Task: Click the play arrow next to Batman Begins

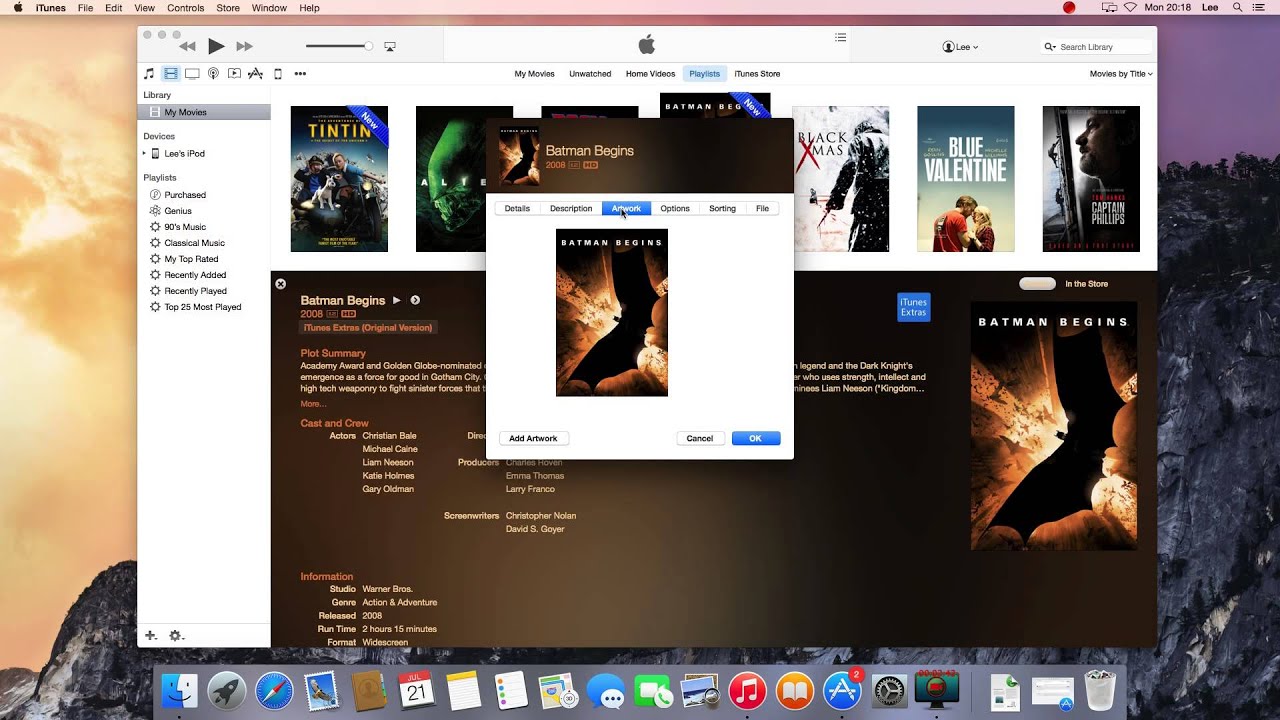Action: (x=397, y=300)
